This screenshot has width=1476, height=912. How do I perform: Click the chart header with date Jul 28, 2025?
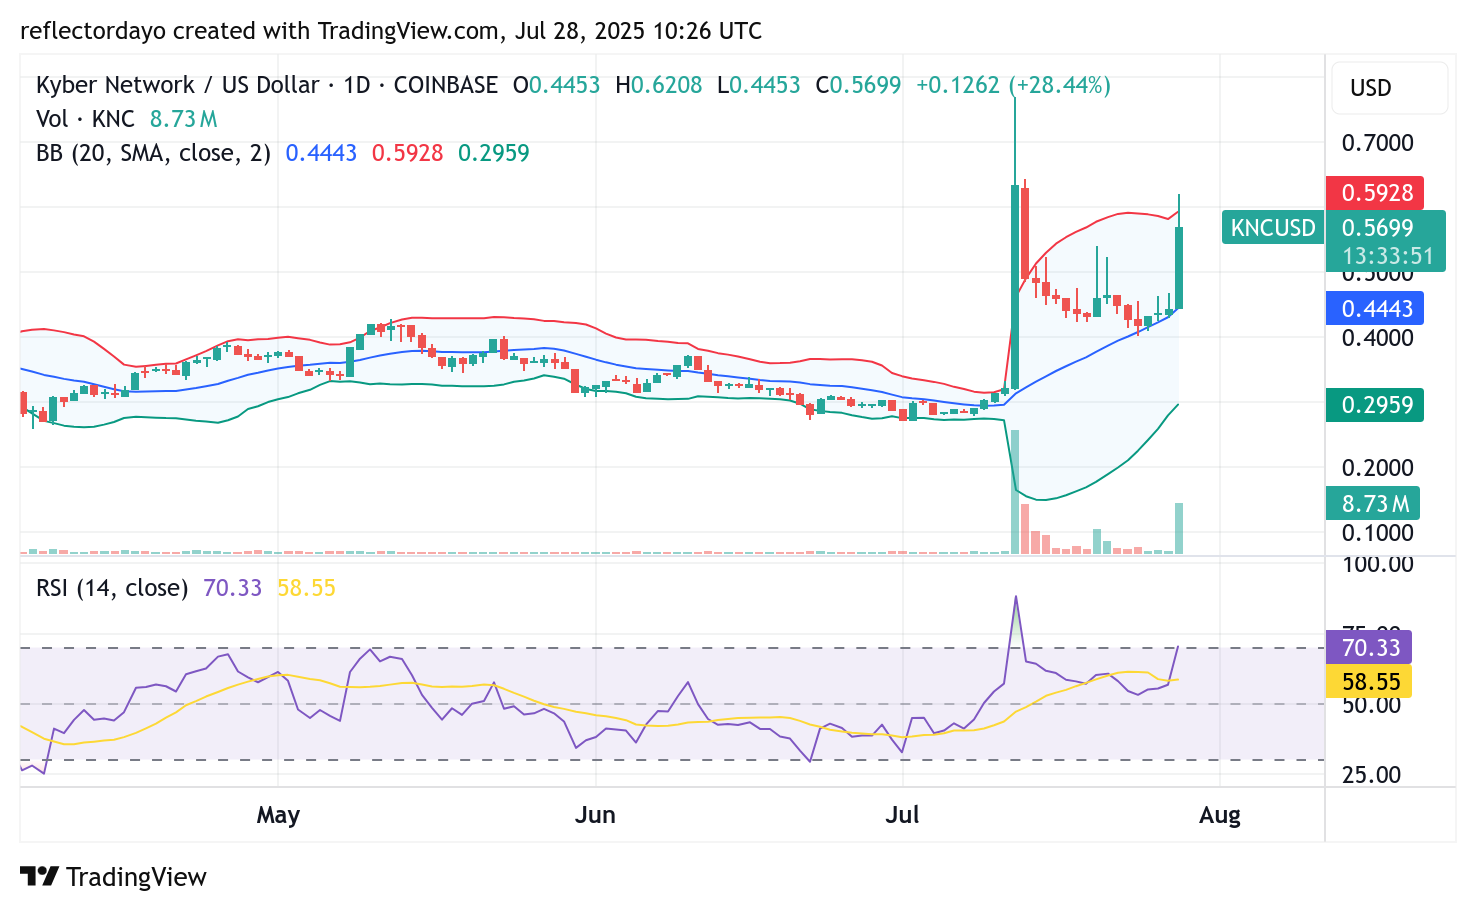tap(391, 31)
